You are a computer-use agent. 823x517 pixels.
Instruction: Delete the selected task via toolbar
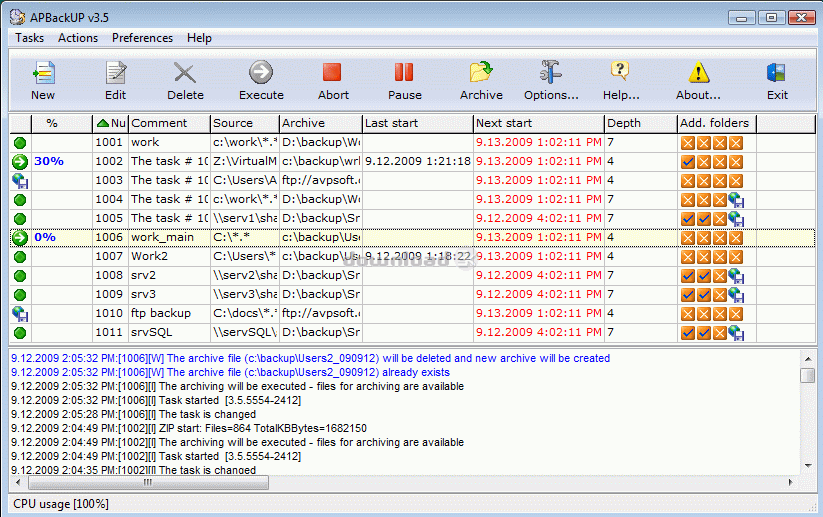point(185,73)
